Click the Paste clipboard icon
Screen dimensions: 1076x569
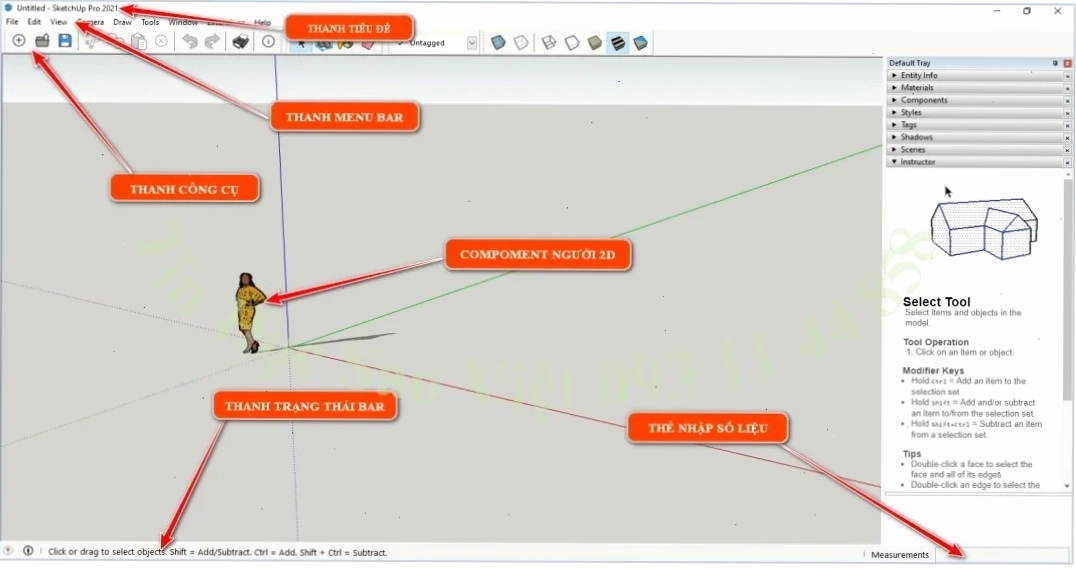tap(139, 41)
